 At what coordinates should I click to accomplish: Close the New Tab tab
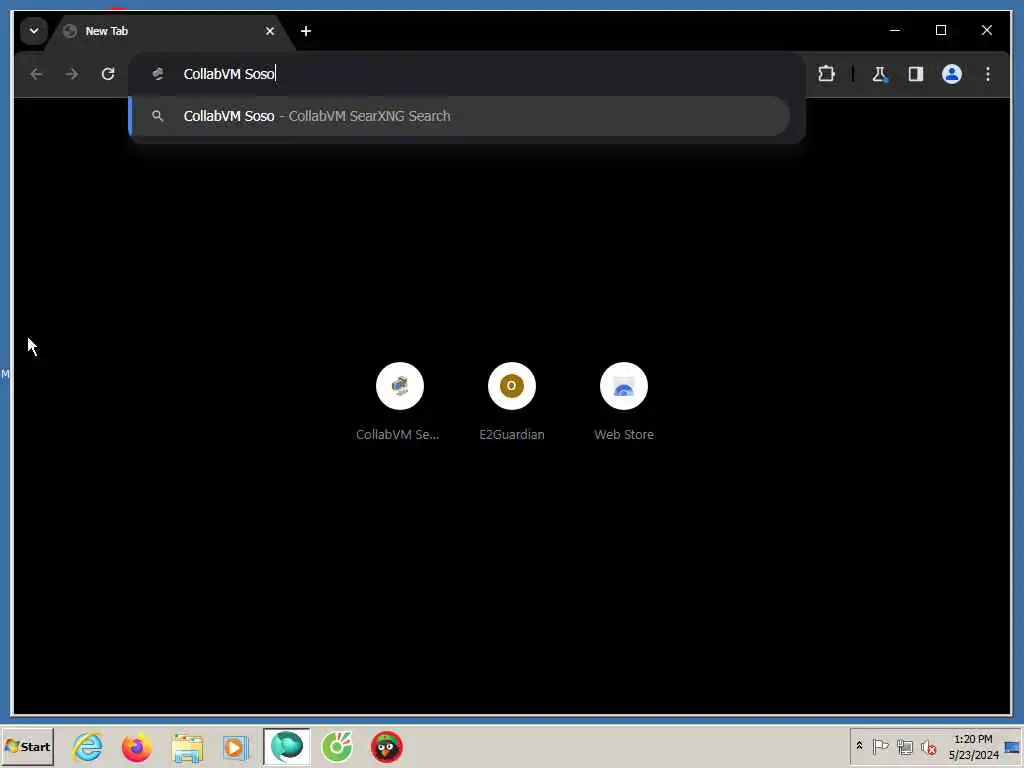[270, 31]
